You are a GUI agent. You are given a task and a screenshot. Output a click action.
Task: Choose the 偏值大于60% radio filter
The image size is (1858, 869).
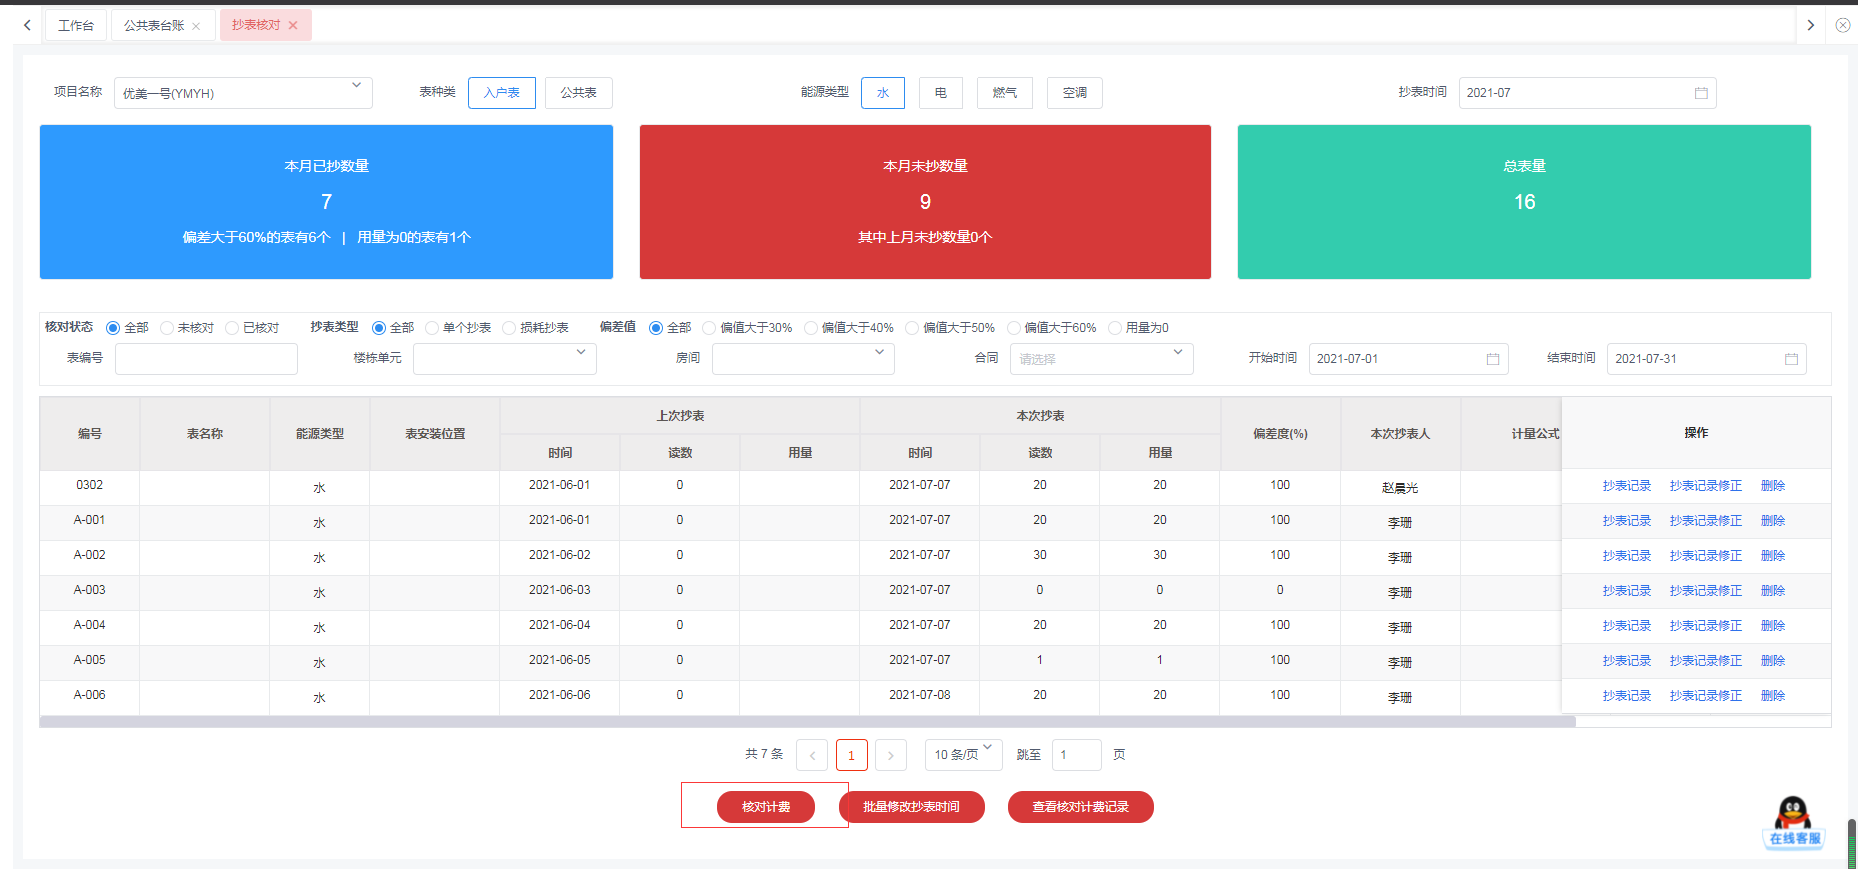coord(1014,328)
